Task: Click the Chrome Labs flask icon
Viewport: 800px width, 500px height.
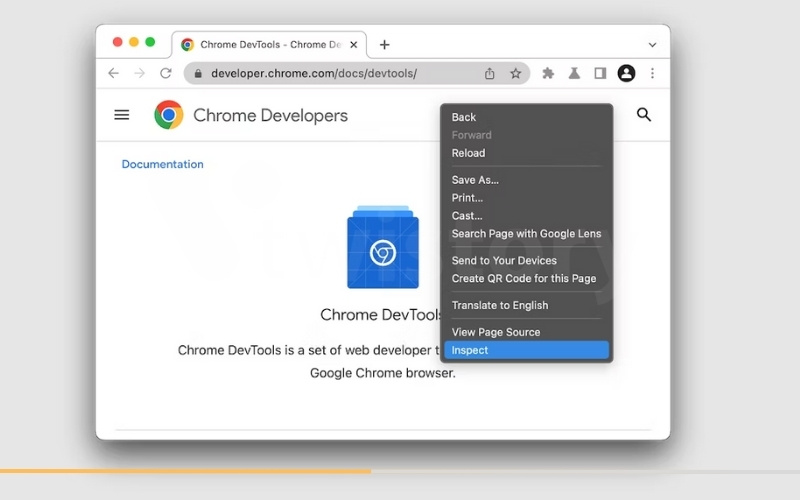Action: point(574,73)
